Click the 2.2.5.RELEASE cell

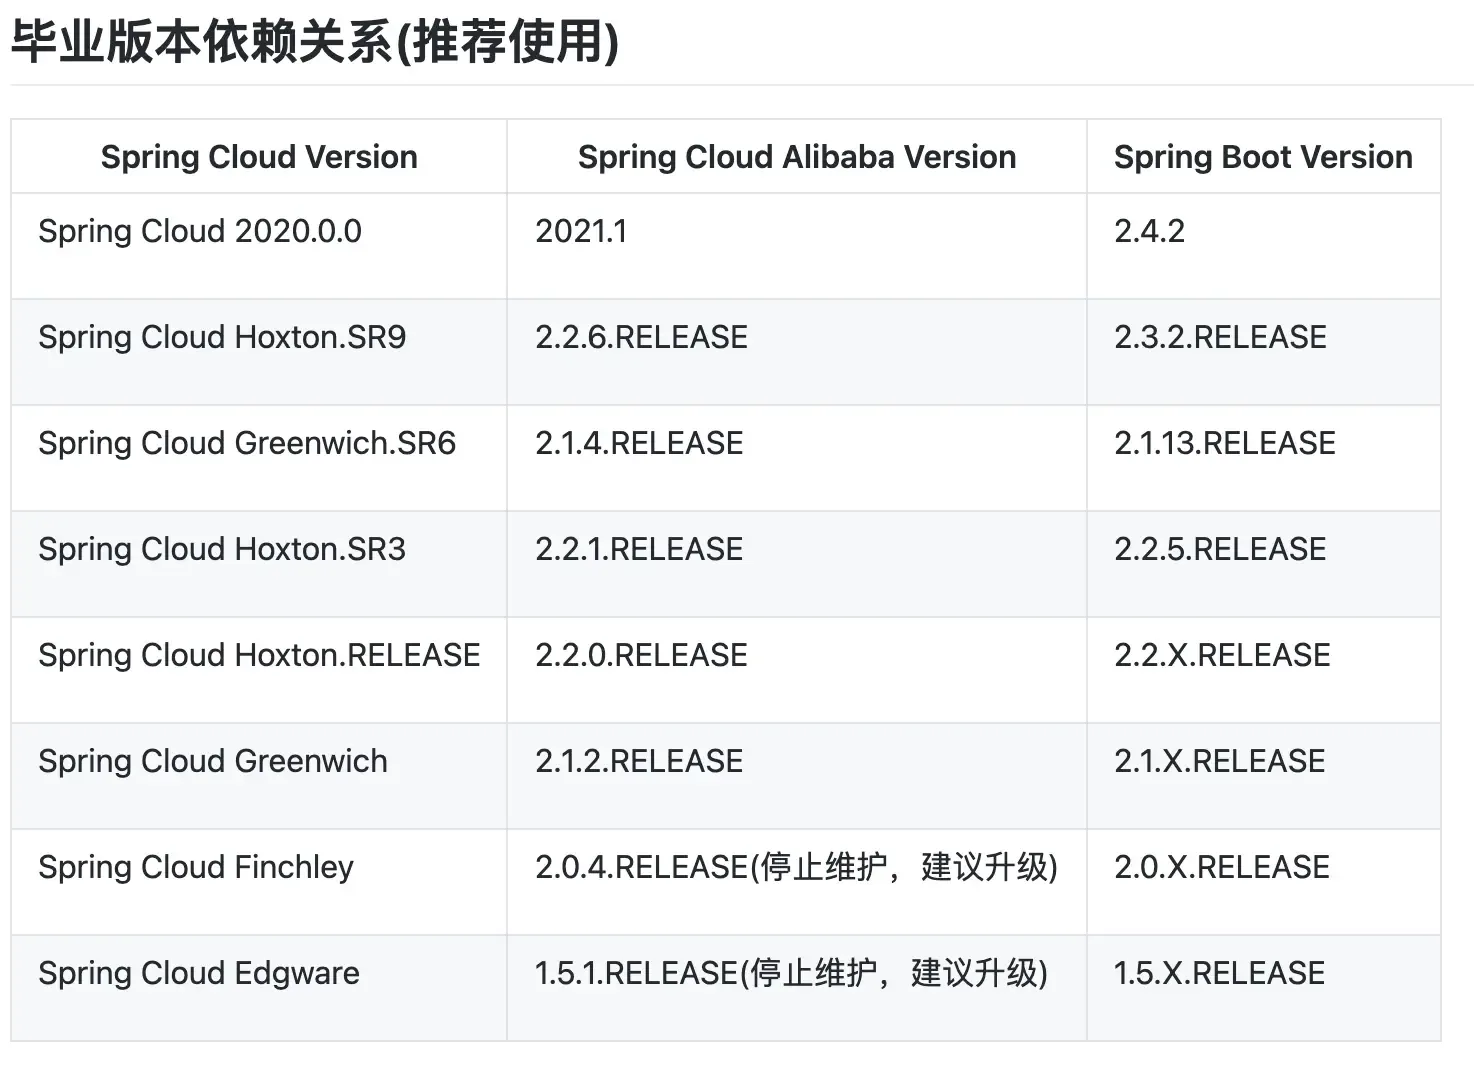pos(1264,564)
